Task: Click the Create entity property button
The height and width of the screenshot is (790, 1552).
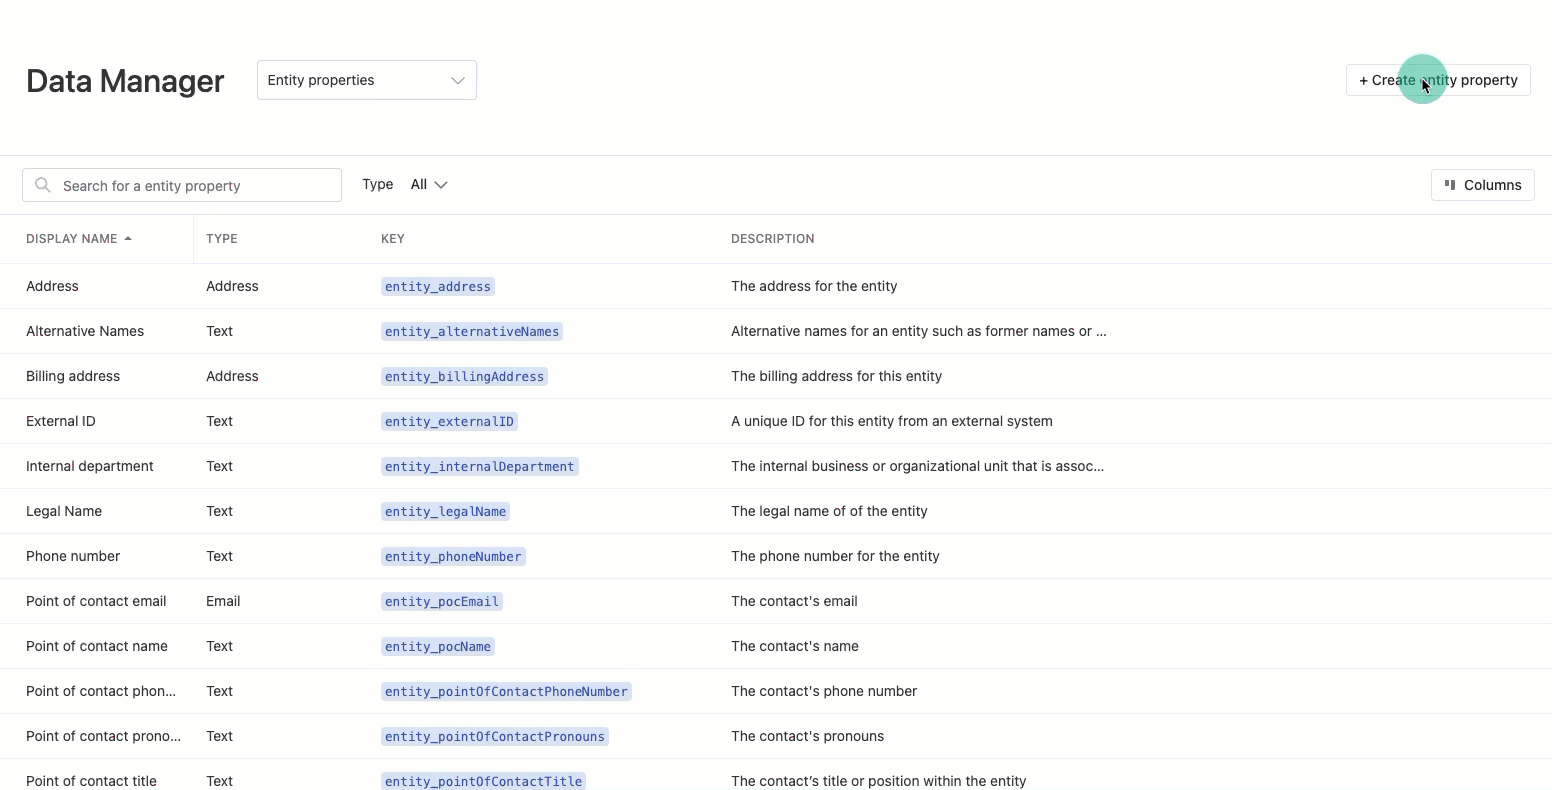Action: (1438, 80)
